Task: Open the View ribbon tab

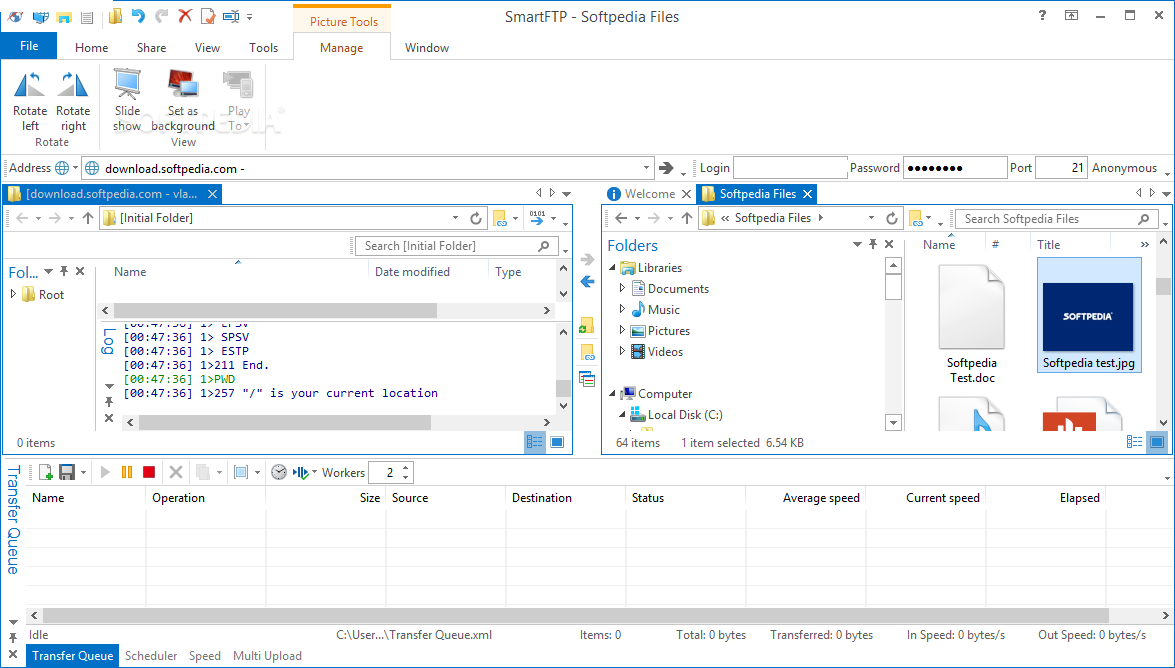Action: pyautogui.click(x=208, y=47)
